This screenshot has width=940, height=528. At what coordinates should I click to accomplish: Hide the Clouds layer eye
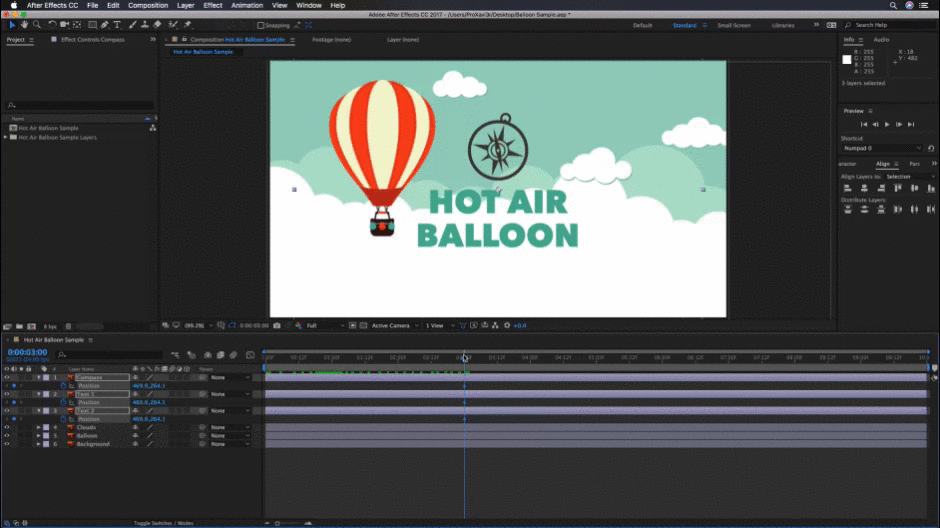[7, 427]
